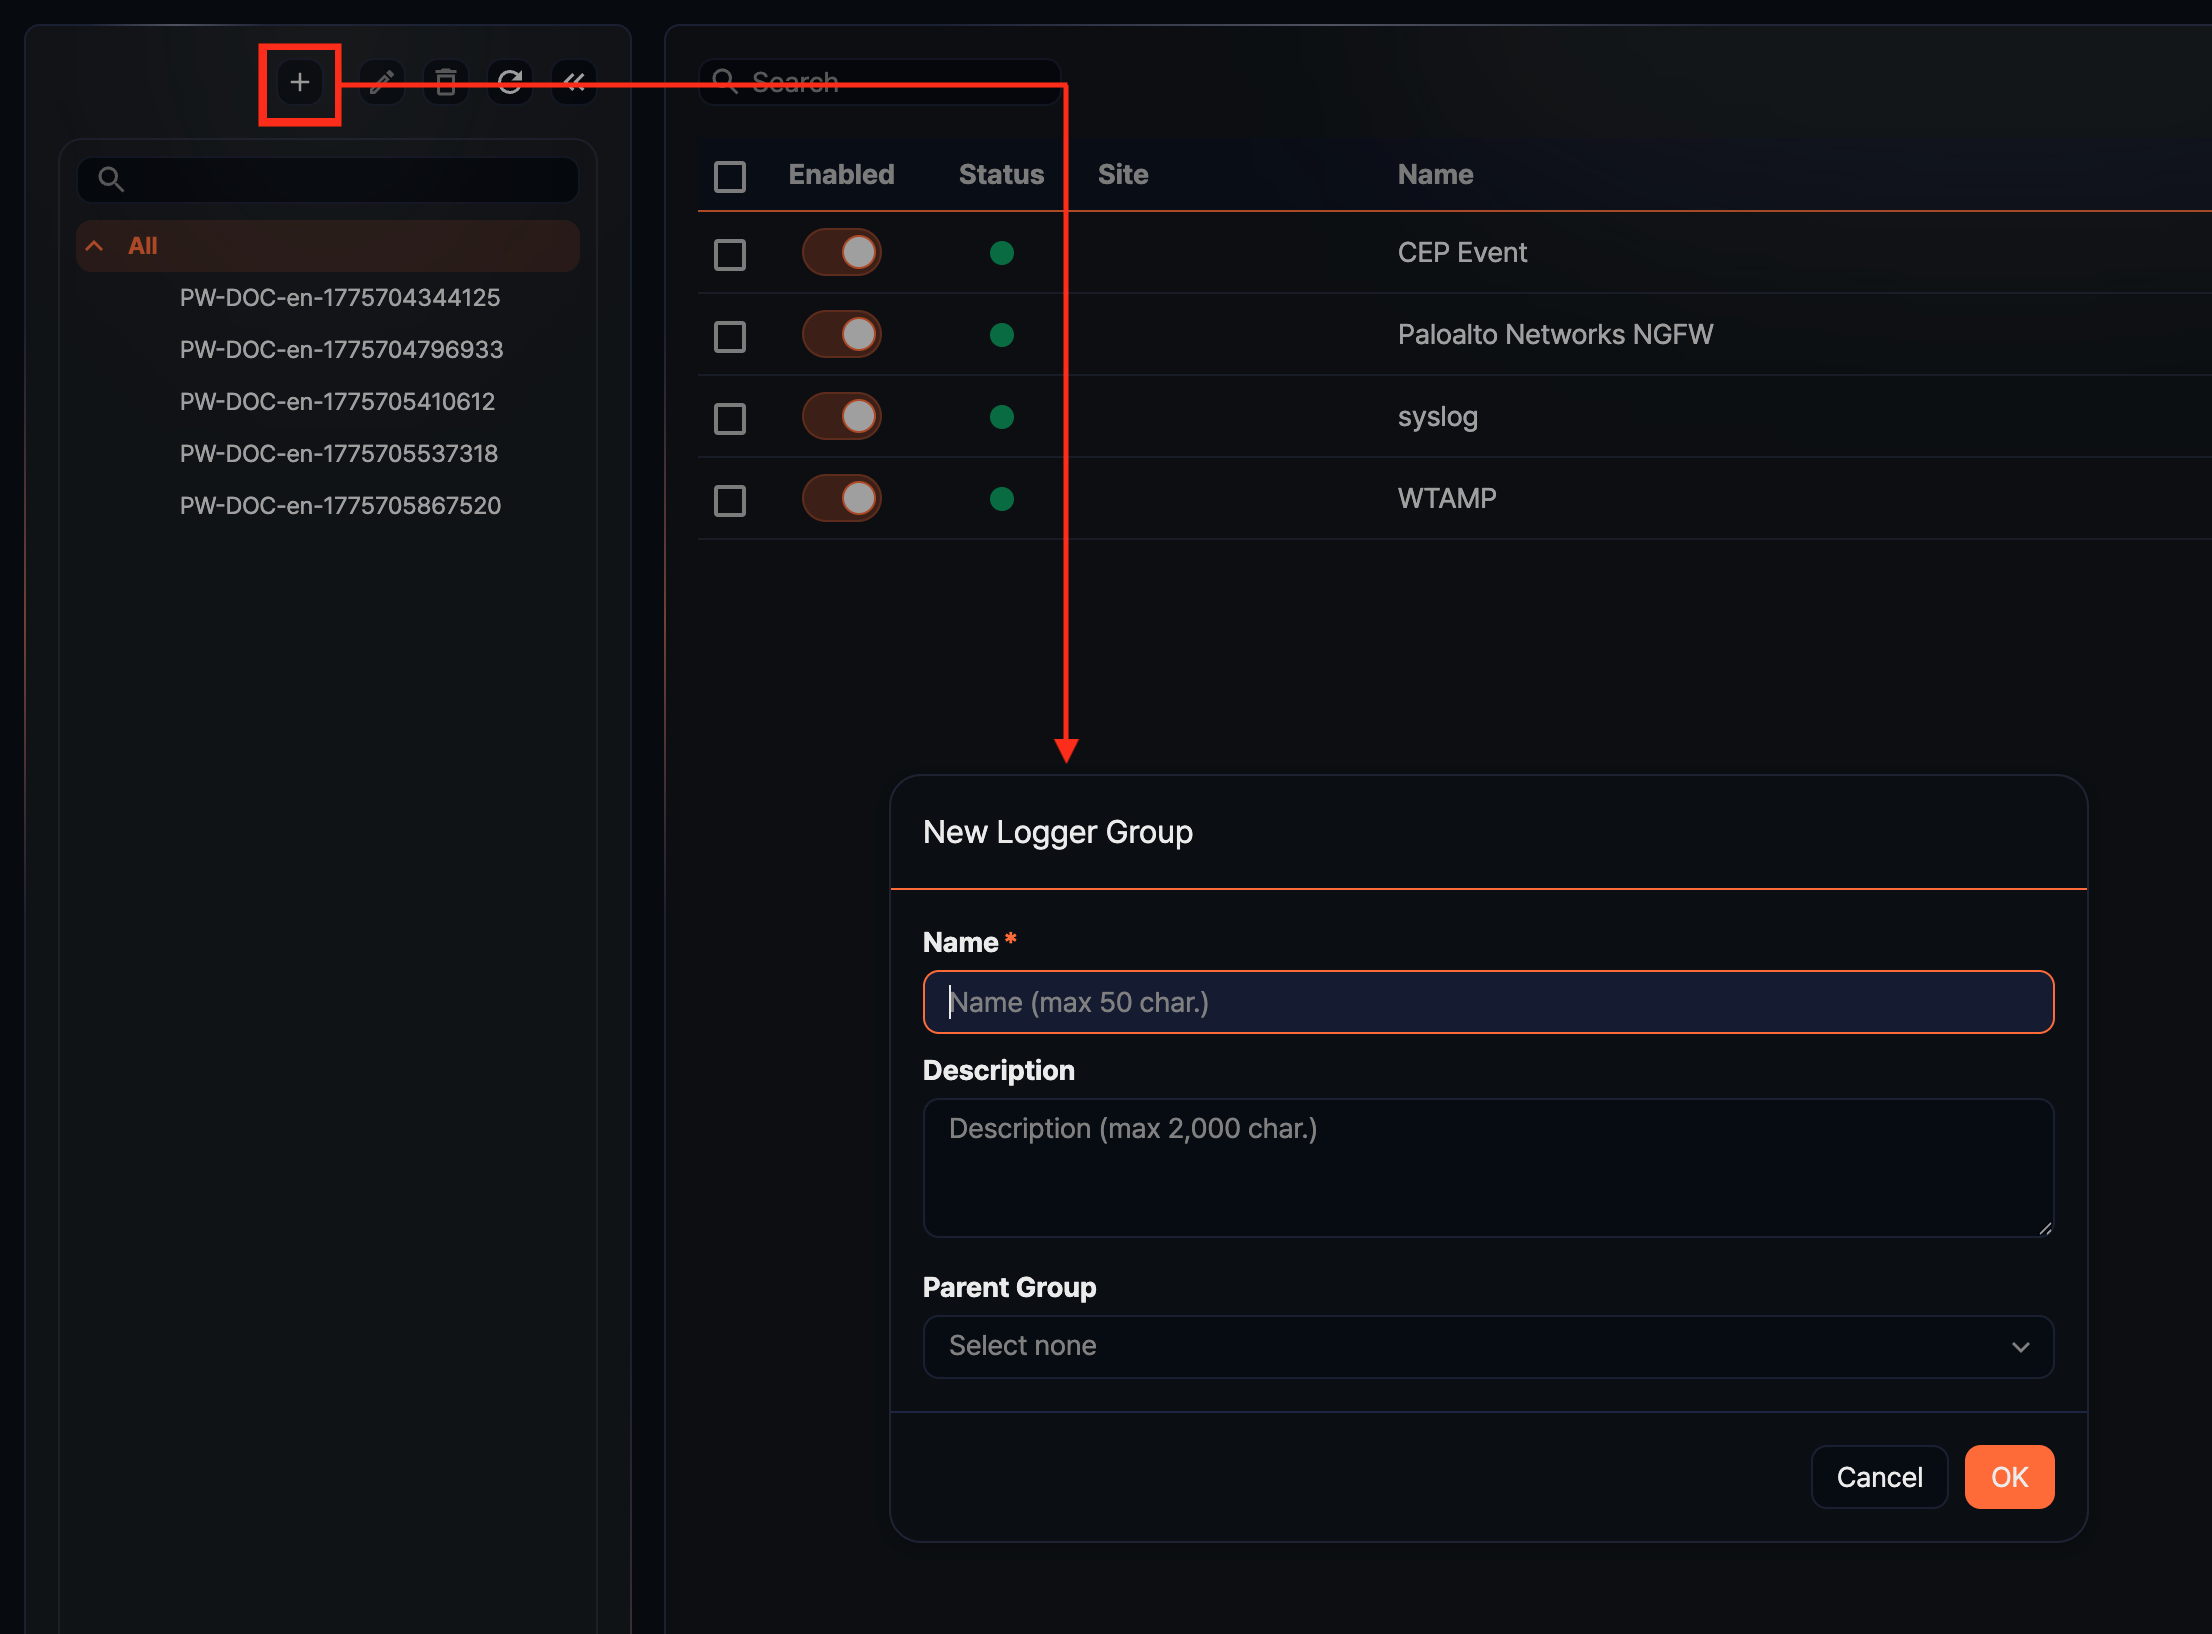Click the Site column header

(1122, 174)
